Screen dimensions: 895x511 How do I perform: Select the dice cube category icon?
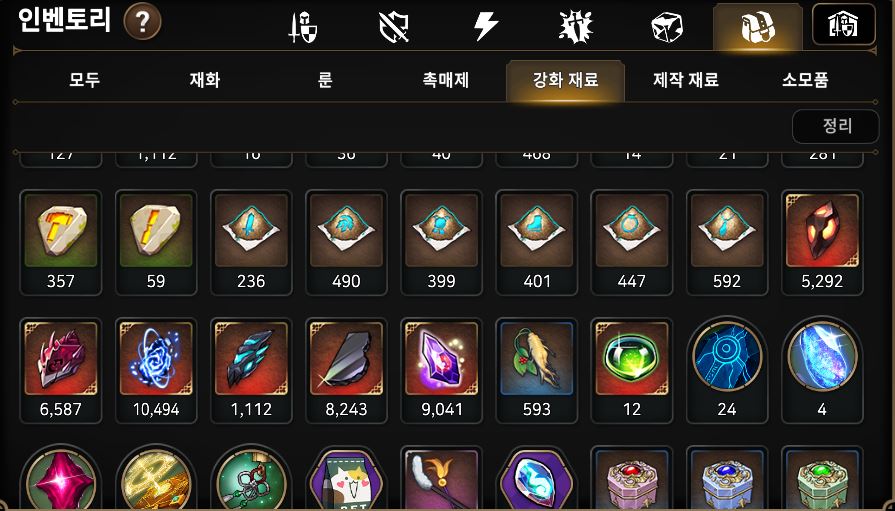pyautogui.click(x=667, y=27)
